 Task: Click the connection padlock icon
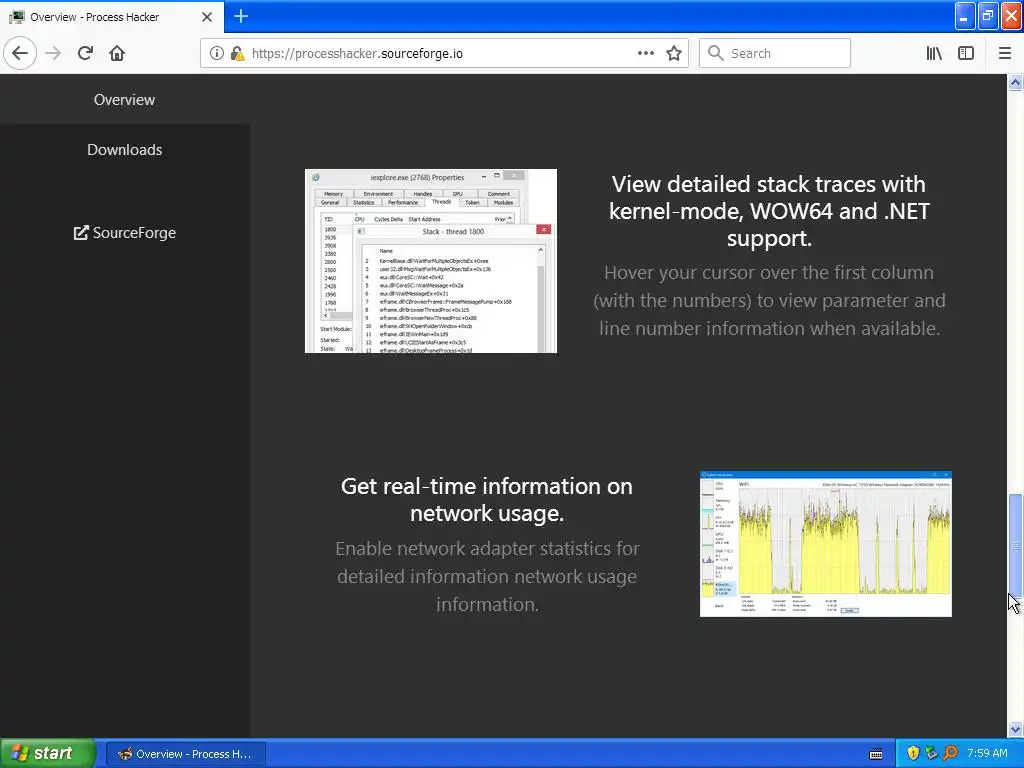236,53
